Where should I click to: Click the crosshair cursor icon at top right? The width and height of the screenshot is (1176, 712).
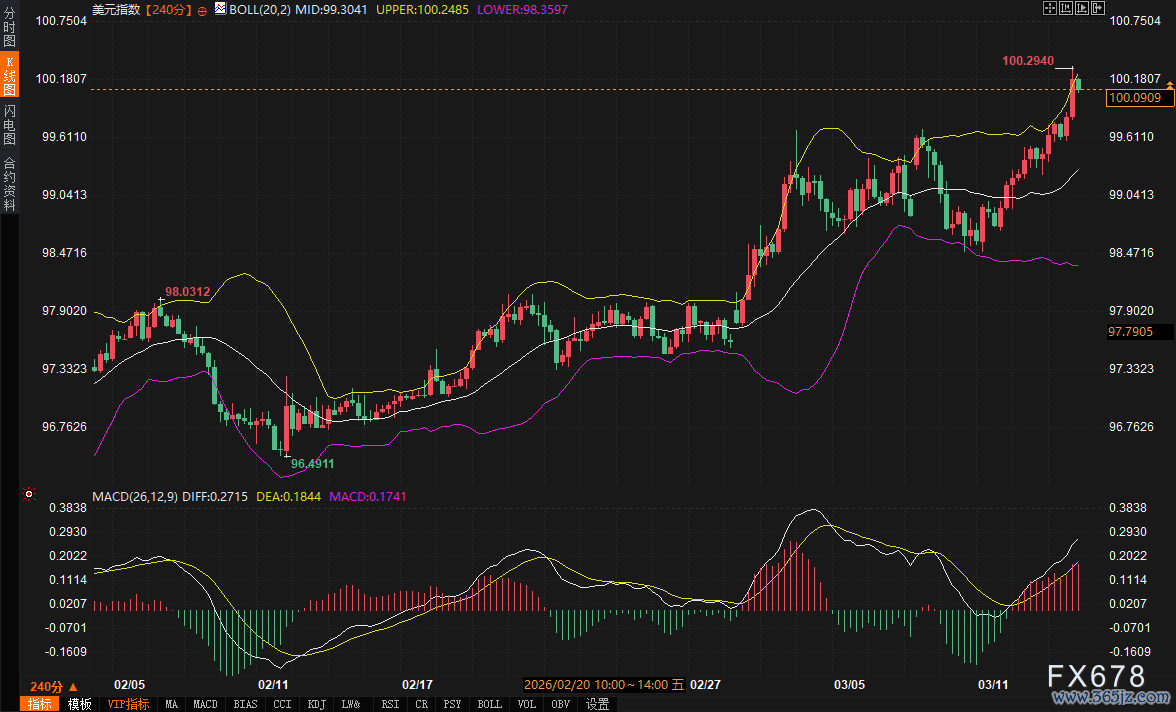[1050, 8]
